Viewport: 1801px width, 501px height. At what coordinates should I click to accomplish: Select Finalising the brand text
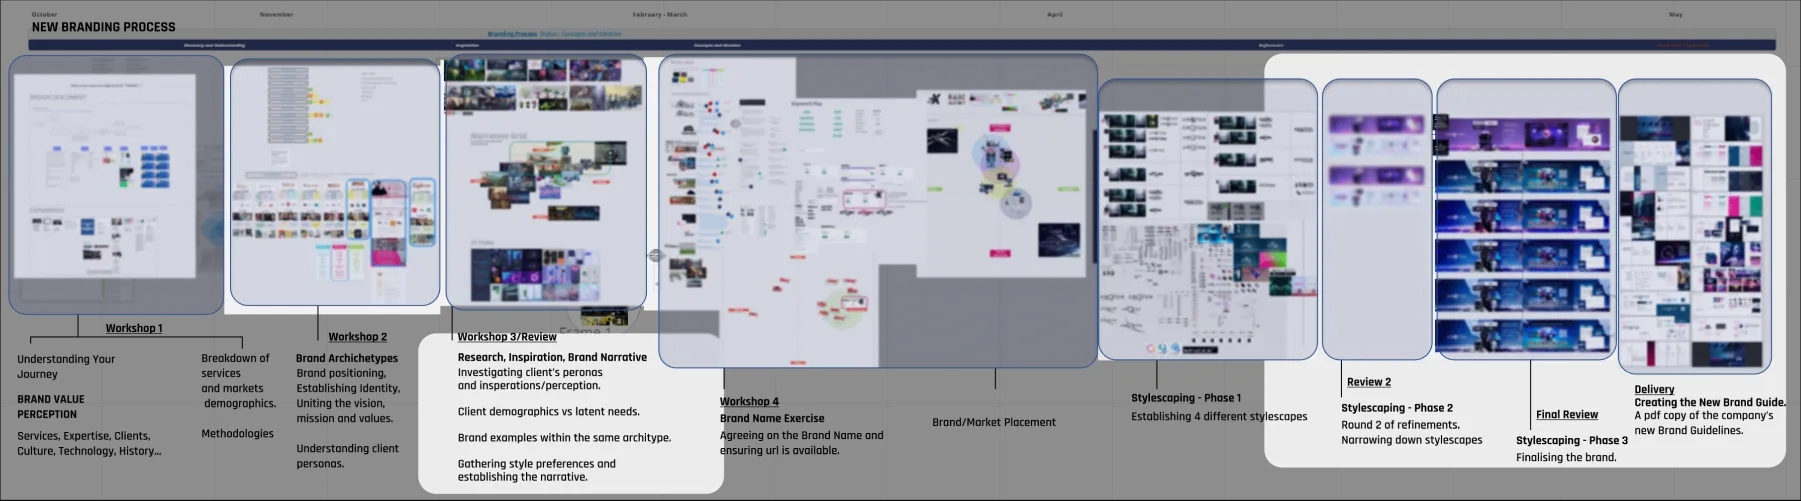pyautogui.click(x=1566, y=457)
